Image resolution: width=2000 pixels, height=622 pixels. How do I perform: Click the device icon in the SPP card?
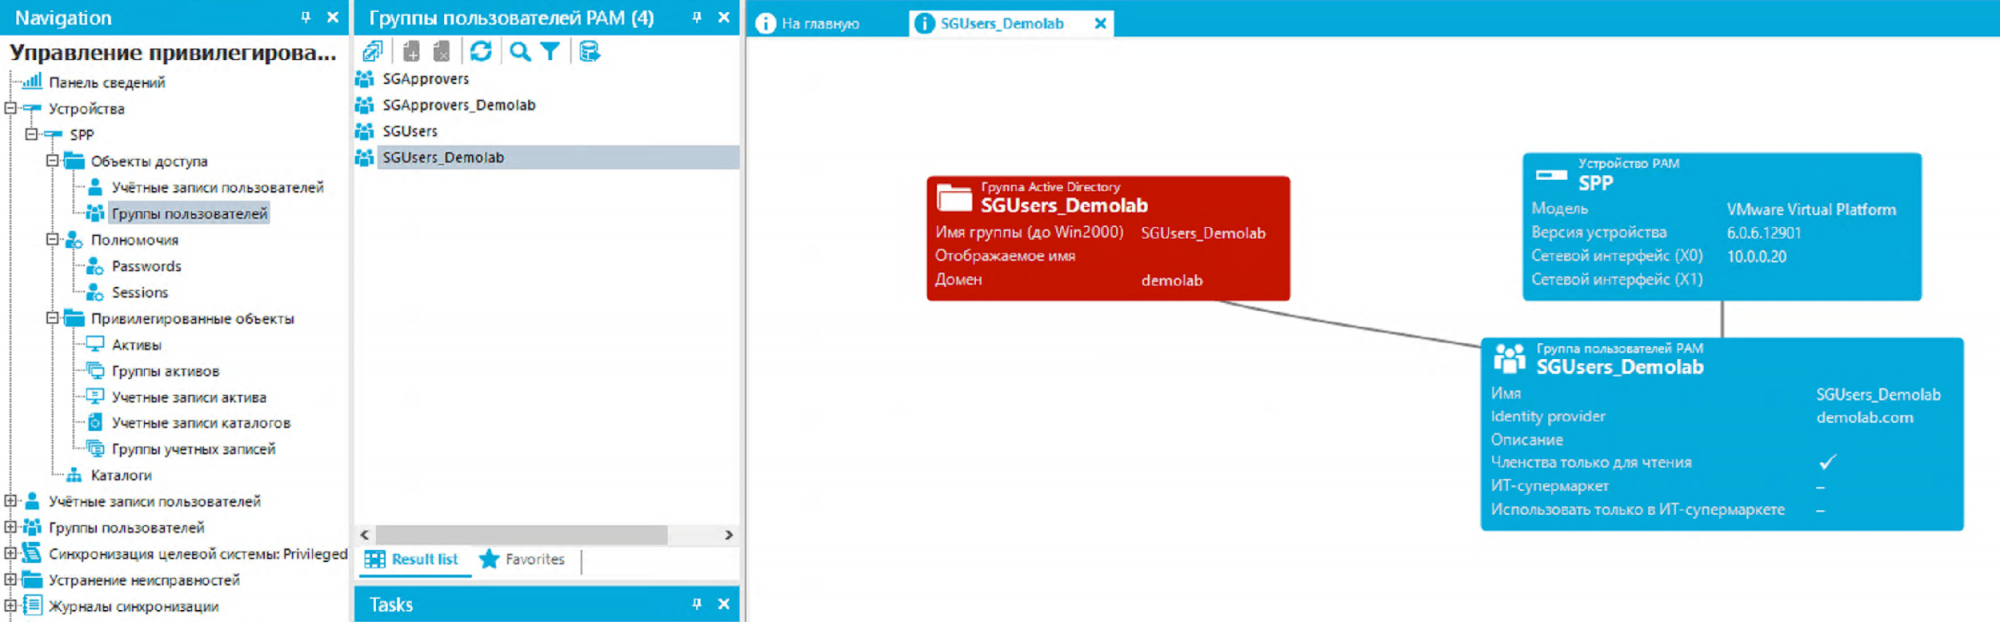pyautogui.click(x=1551, y=175)
